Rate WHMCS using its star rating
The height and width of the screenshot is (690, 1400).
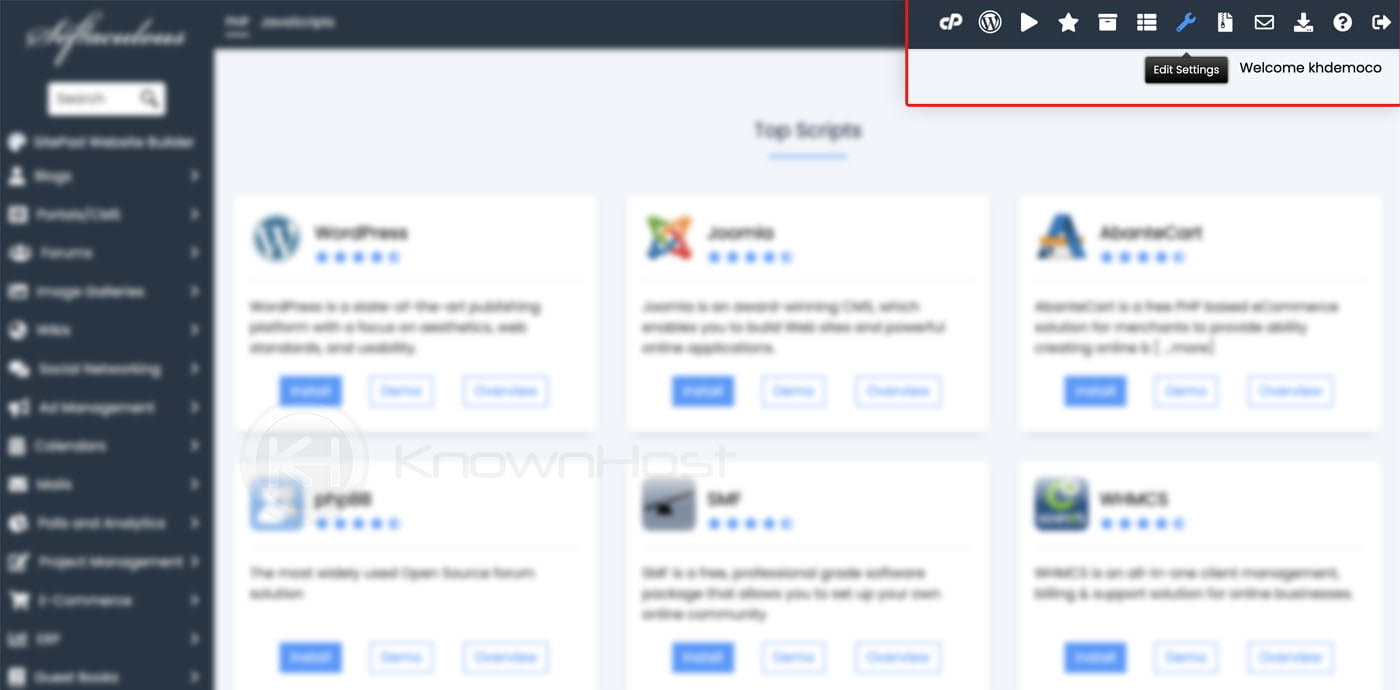tap(1144, 521)
